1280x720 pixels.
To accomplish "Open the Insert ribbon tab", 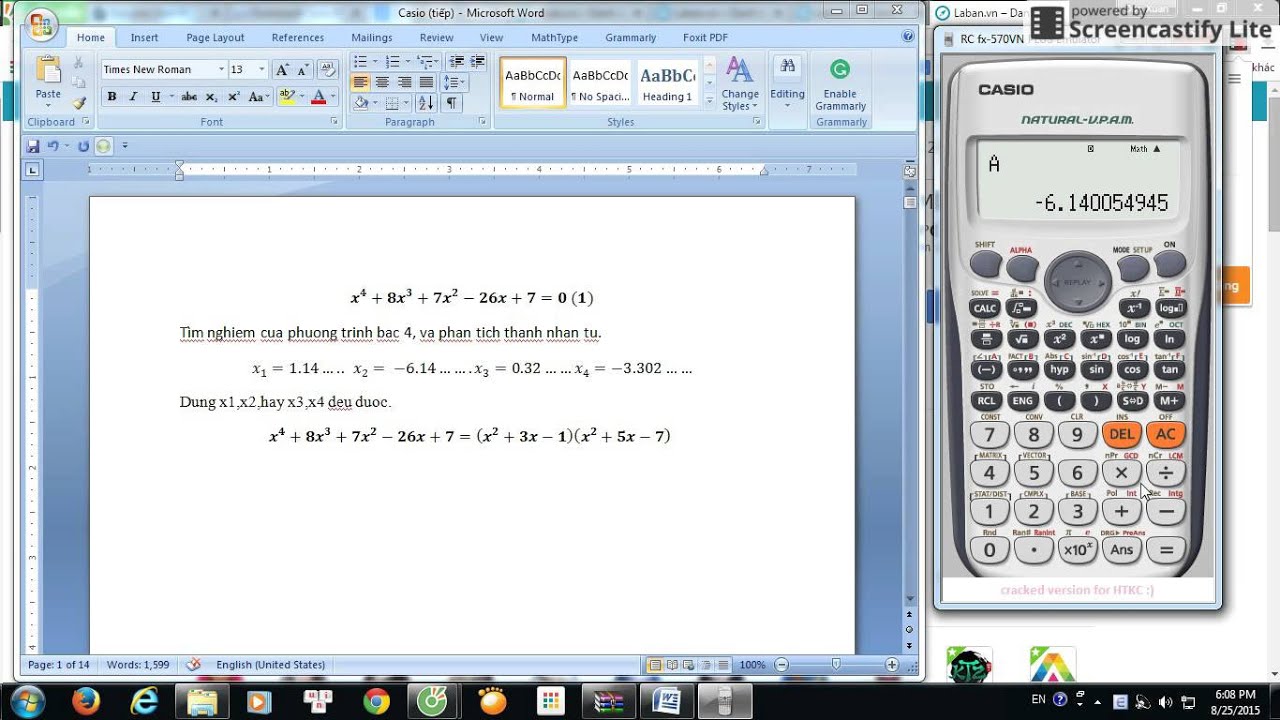I will [144, 37].
